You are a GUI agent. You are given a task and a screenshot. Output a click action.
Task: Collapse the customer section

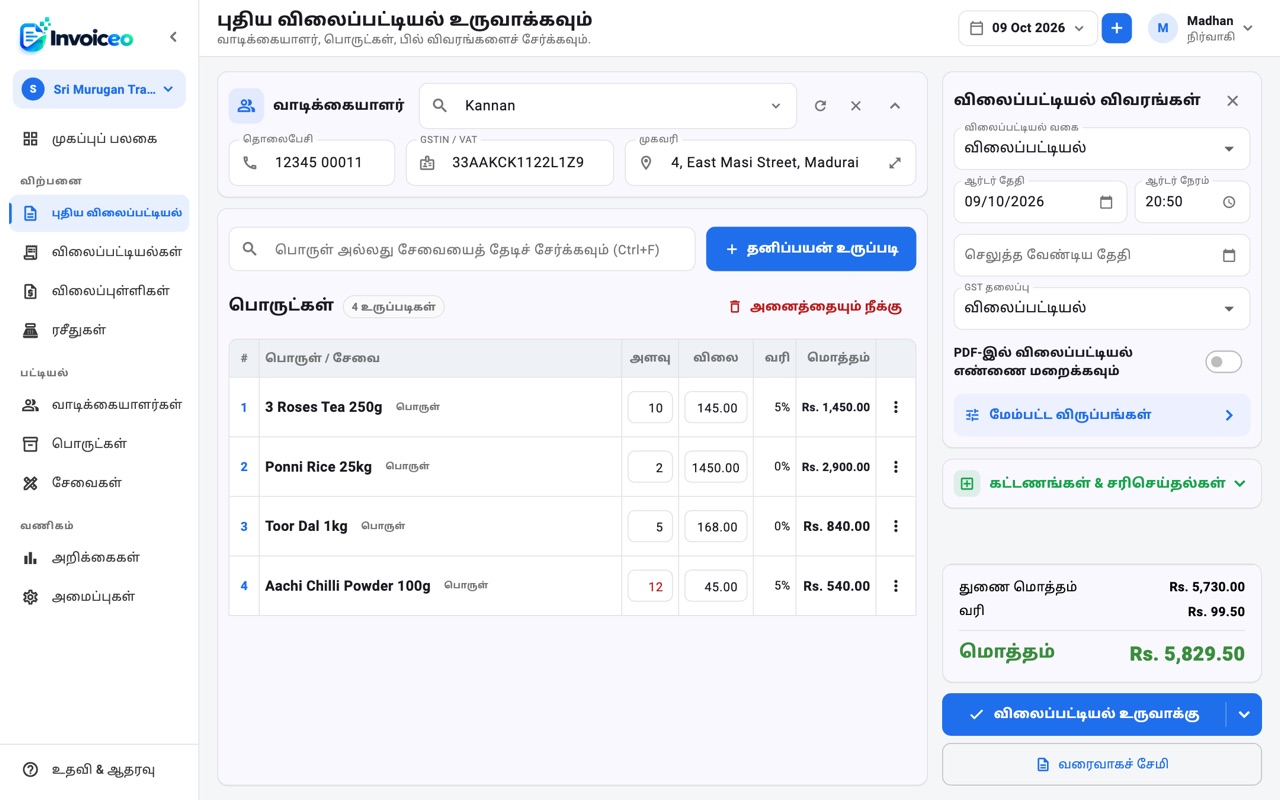click(895, 106)
